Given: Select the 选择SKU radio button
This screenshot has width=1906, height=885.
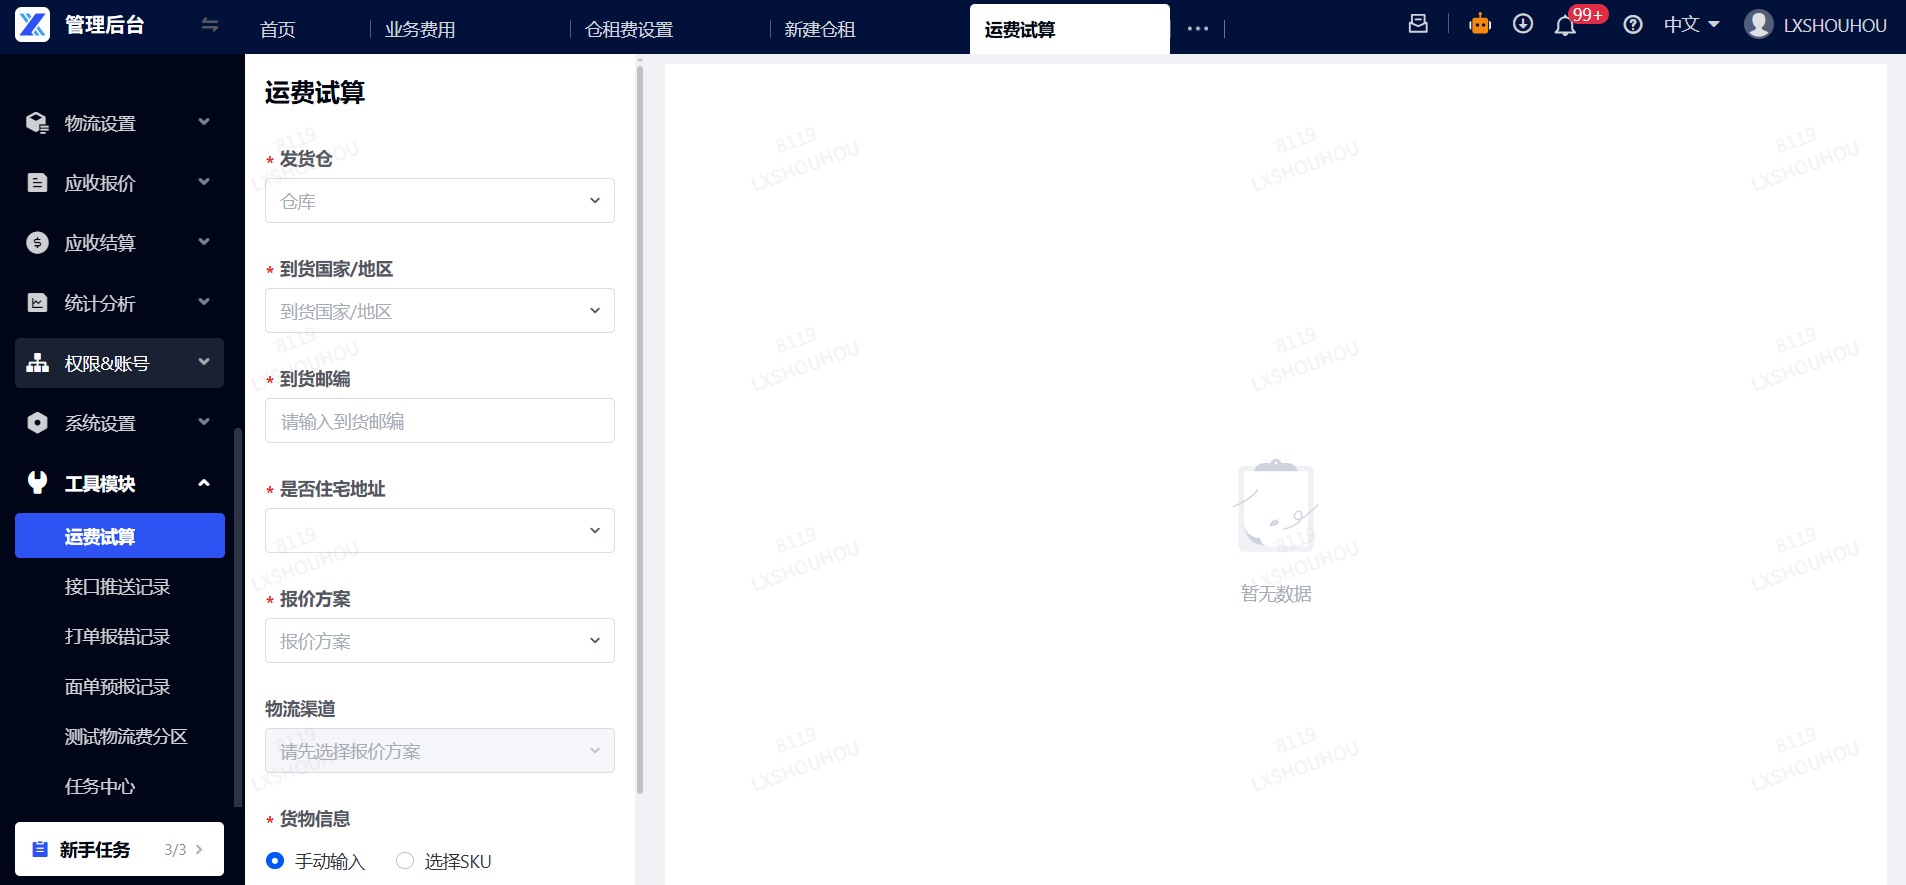Looking at the screenshot, I should click(405, 861).
